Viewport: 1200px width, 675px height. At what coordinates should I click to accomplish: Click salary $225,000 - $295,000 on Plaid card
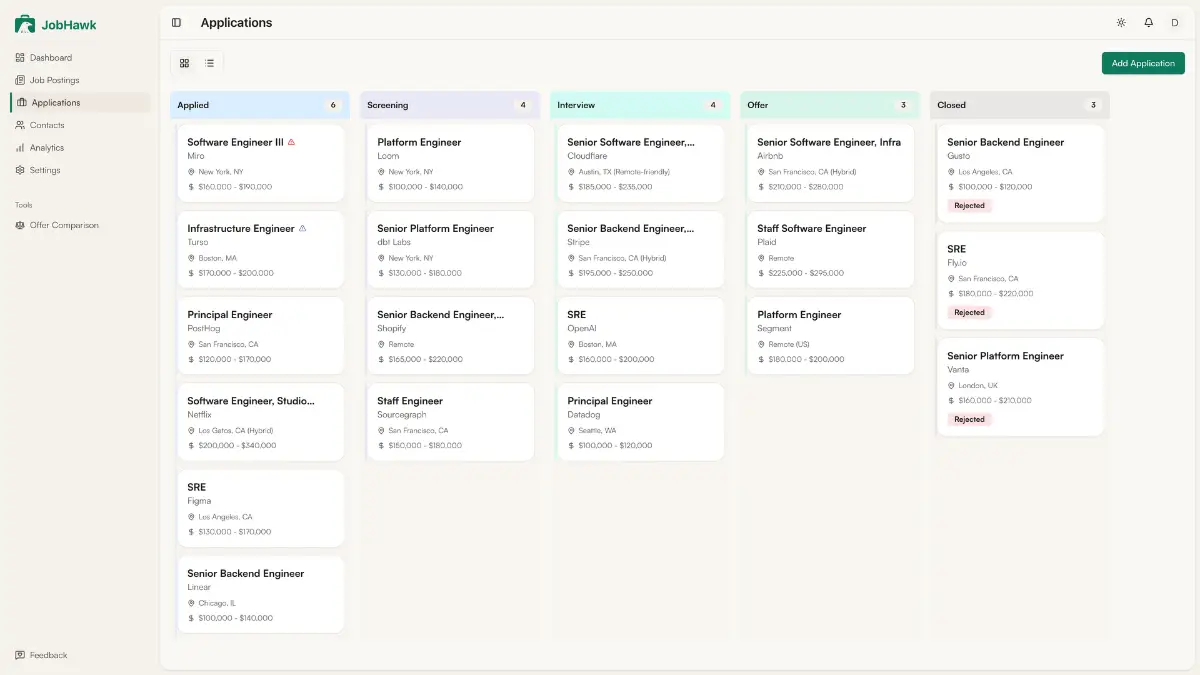click(806, 273)
